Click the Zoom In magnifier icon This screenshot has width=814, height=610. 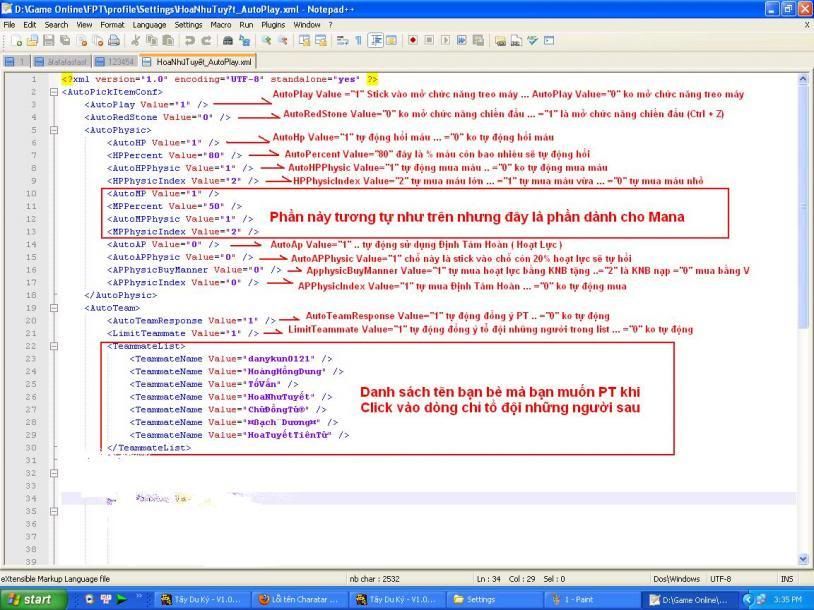coord(266,40)
